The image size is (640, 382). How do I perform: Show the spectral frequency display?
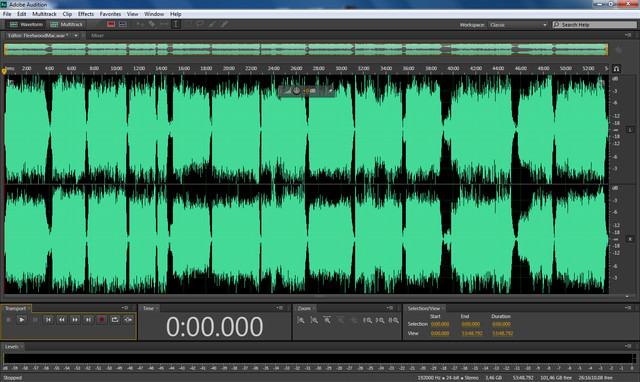pos(111,24)
